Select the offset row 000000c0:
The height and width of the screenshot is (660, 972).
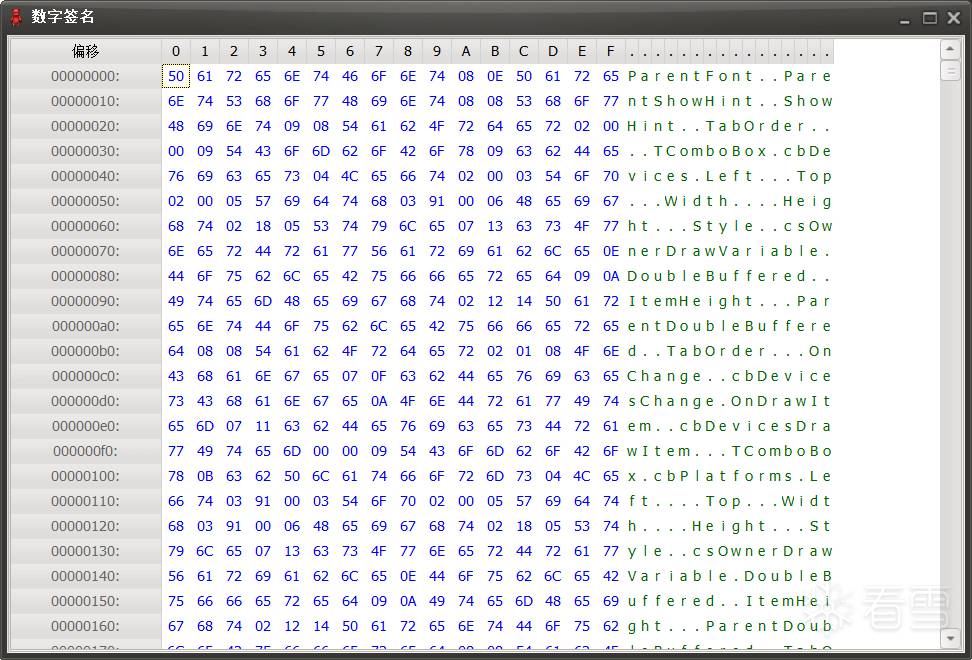pos(86,376)
